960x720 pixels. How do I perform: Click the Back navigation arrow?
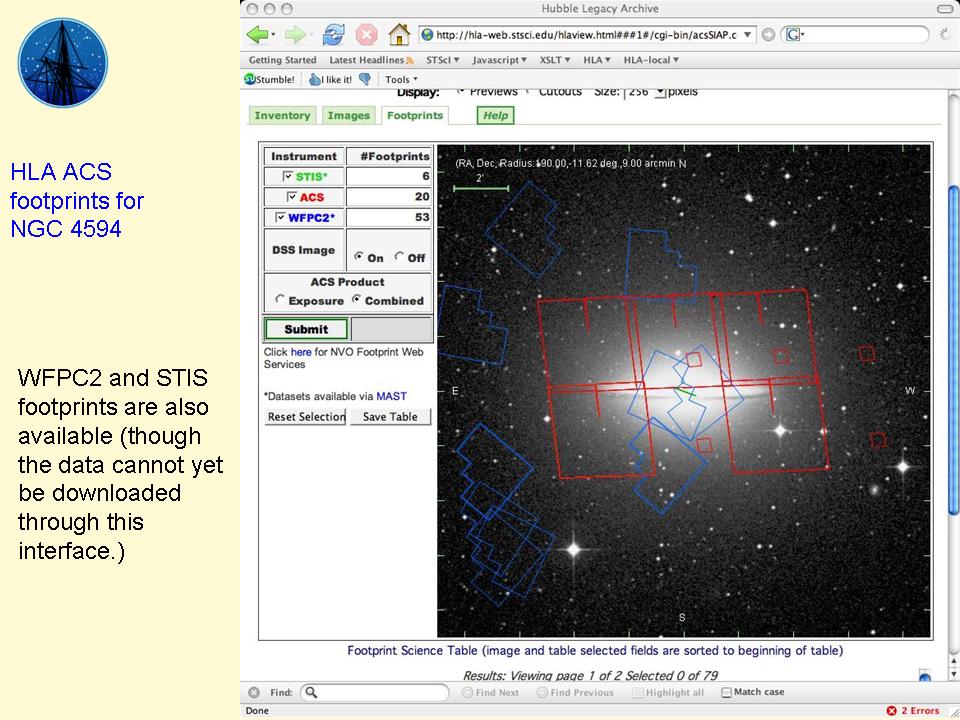[x=258, y=33]
